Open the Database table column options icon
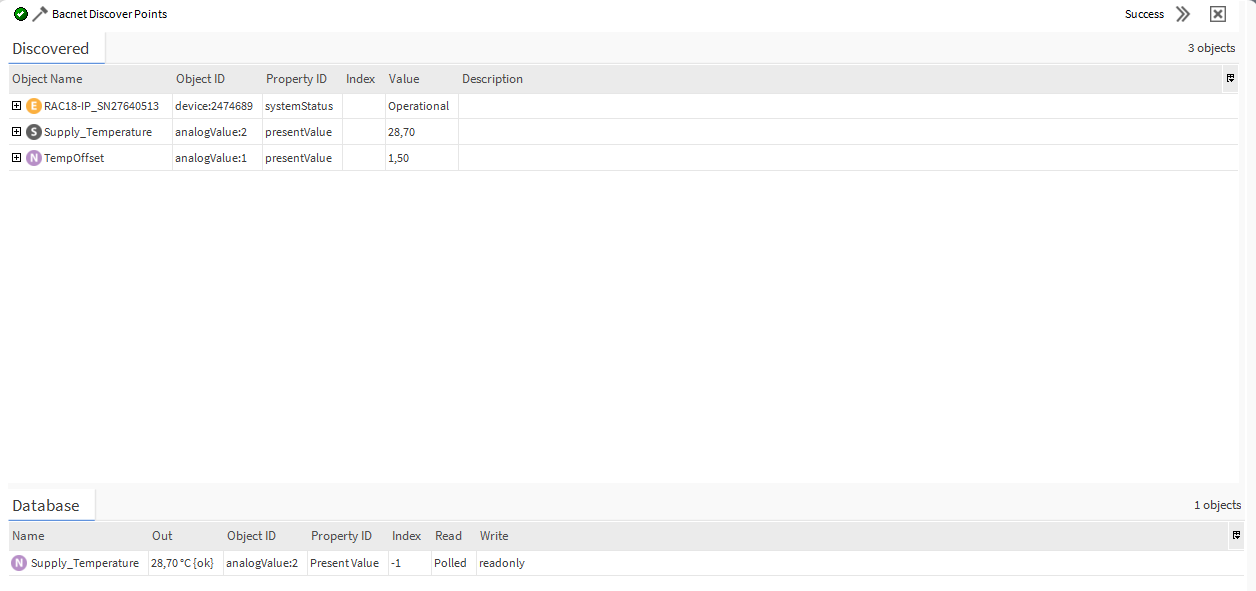This screenshot has height=591, width=1256. 1236,536
